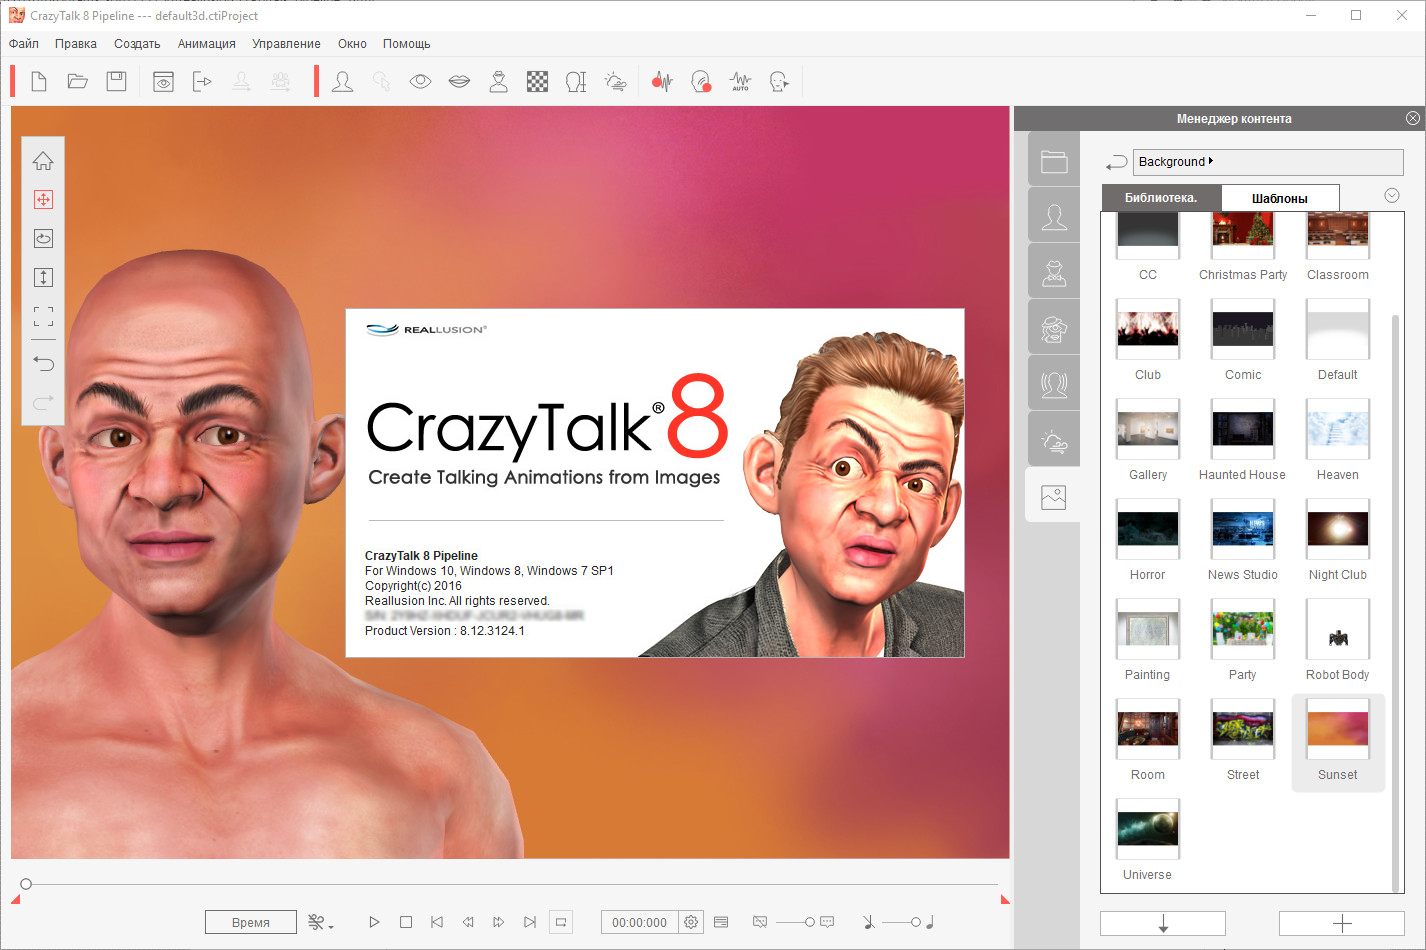This screenshot has width=1426, height=950.
Task: Select the zoom vertical arrow tool
Action: pyautogui.click(x=43, y=277)
